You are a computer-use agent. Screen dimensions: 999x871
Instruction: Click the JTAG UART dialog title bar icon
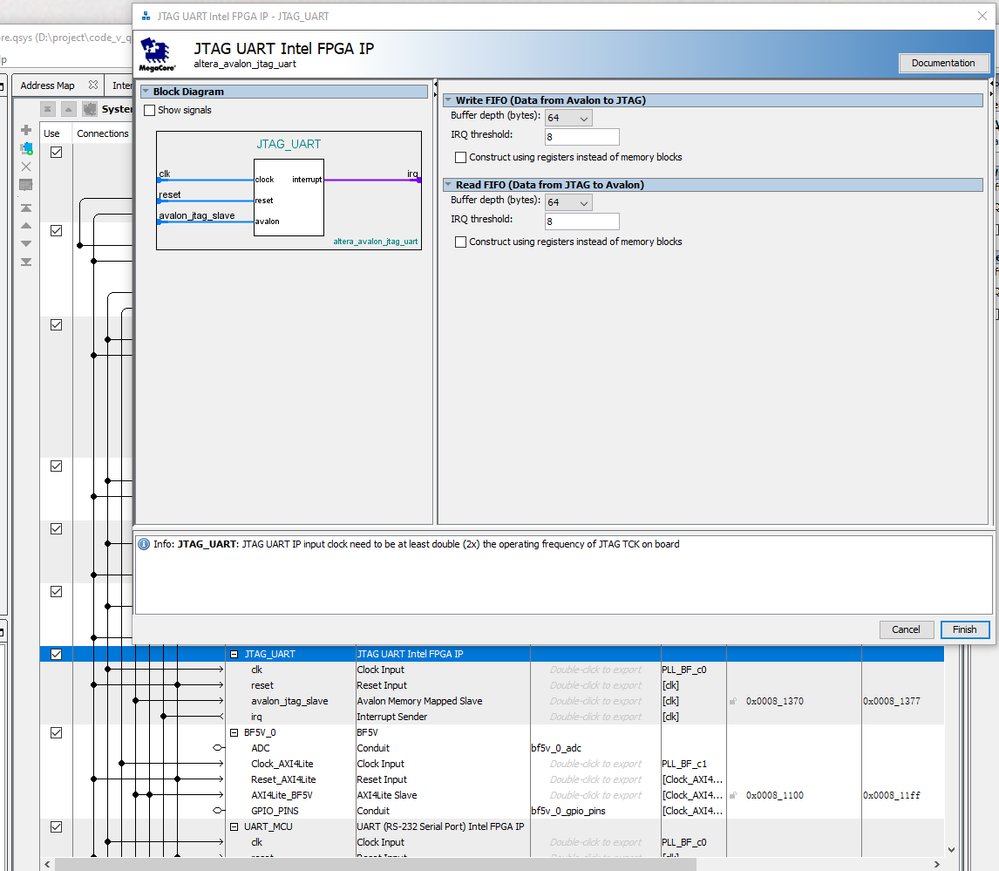coord(146,16)
